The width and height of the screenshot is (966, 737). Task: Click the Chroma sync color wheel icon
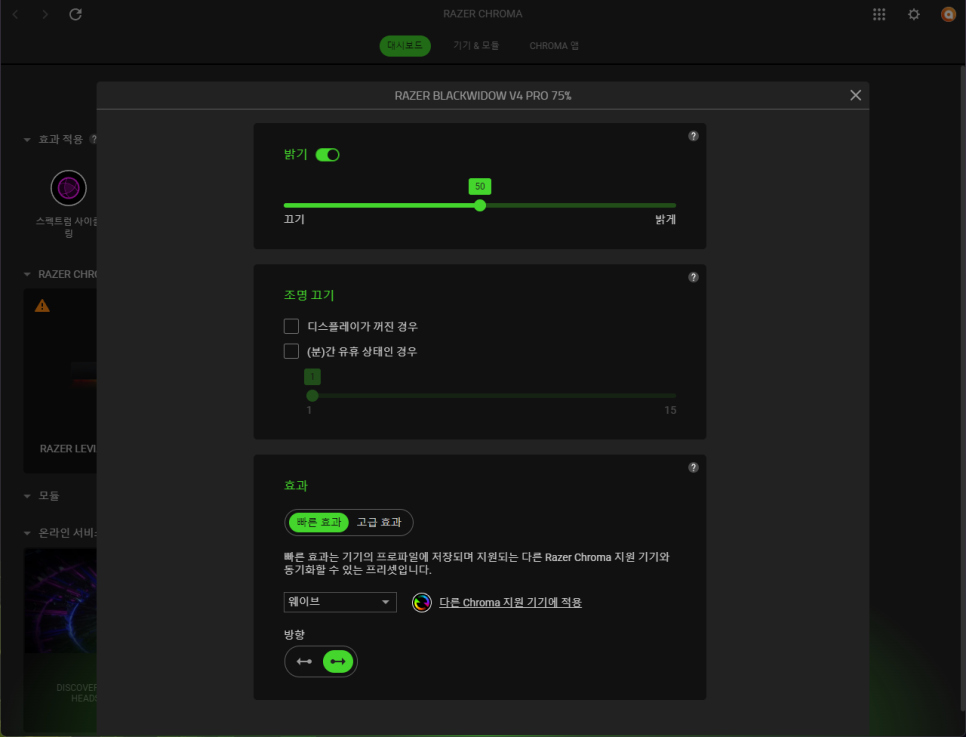point(421,602)
